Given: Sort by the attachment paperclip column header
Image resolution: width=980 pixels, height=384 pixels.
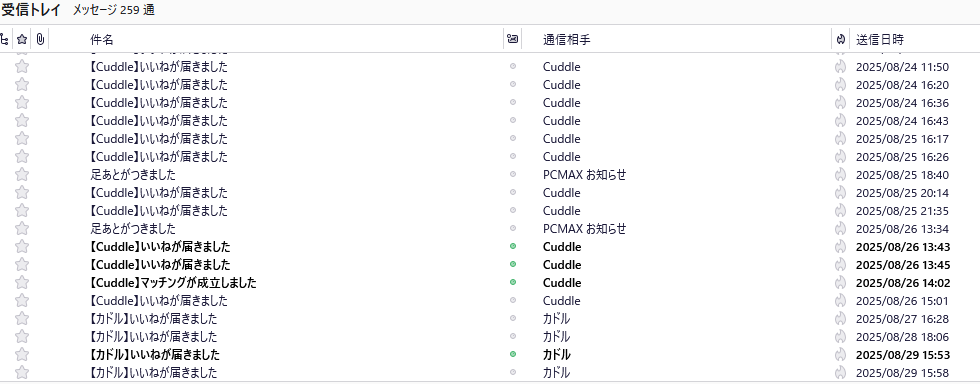Looking at the screenshot, I should pos(39,40).
